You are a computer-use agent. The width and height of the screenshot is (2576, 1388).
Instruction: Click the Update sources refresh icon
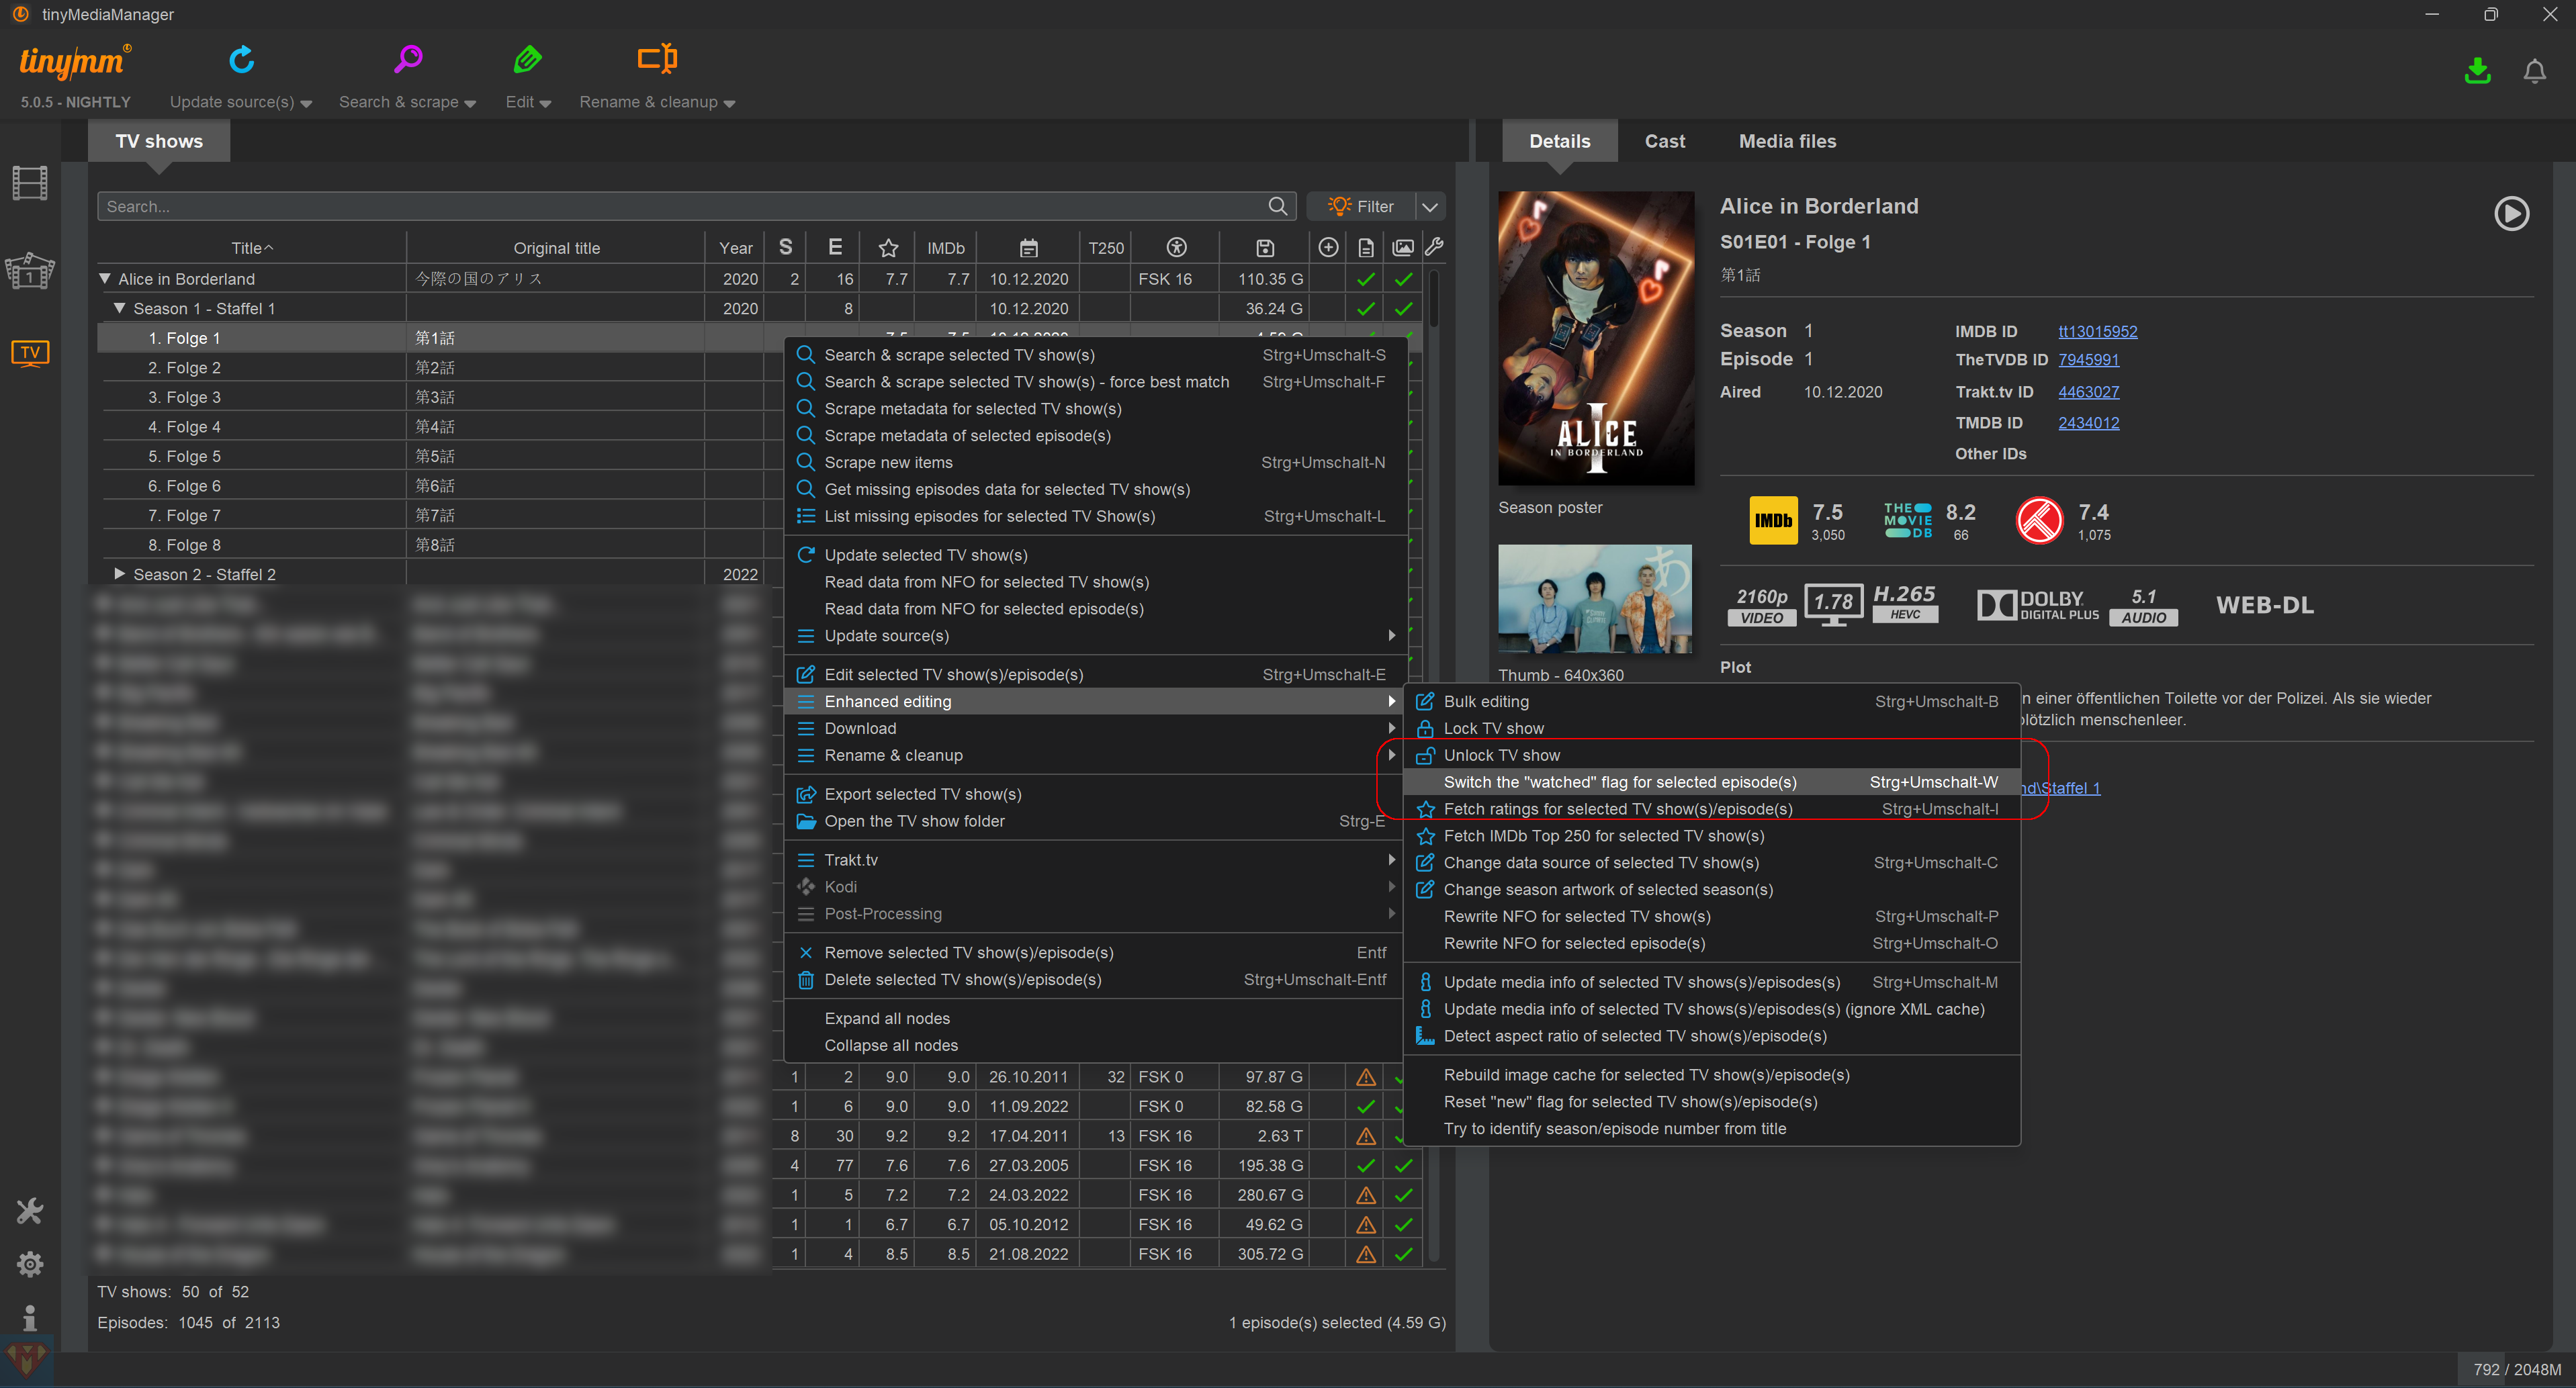click(x=241, y=60)
